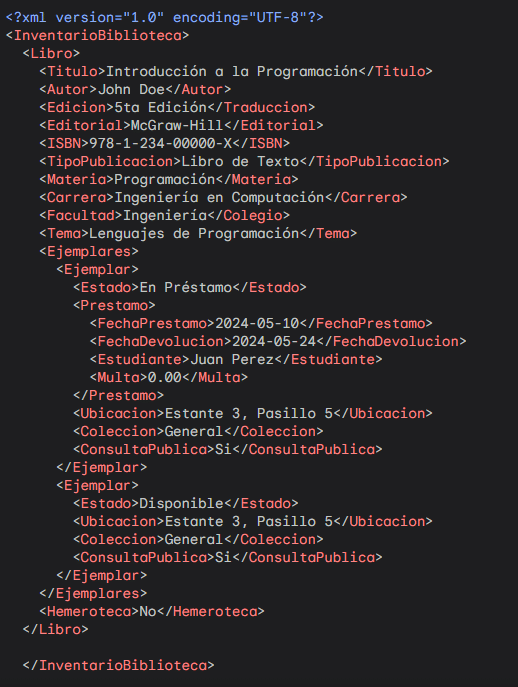This screenshot has width=518, height=687.
Task: Click the return date 2024-05-24
Action: [x=274, y=341]
